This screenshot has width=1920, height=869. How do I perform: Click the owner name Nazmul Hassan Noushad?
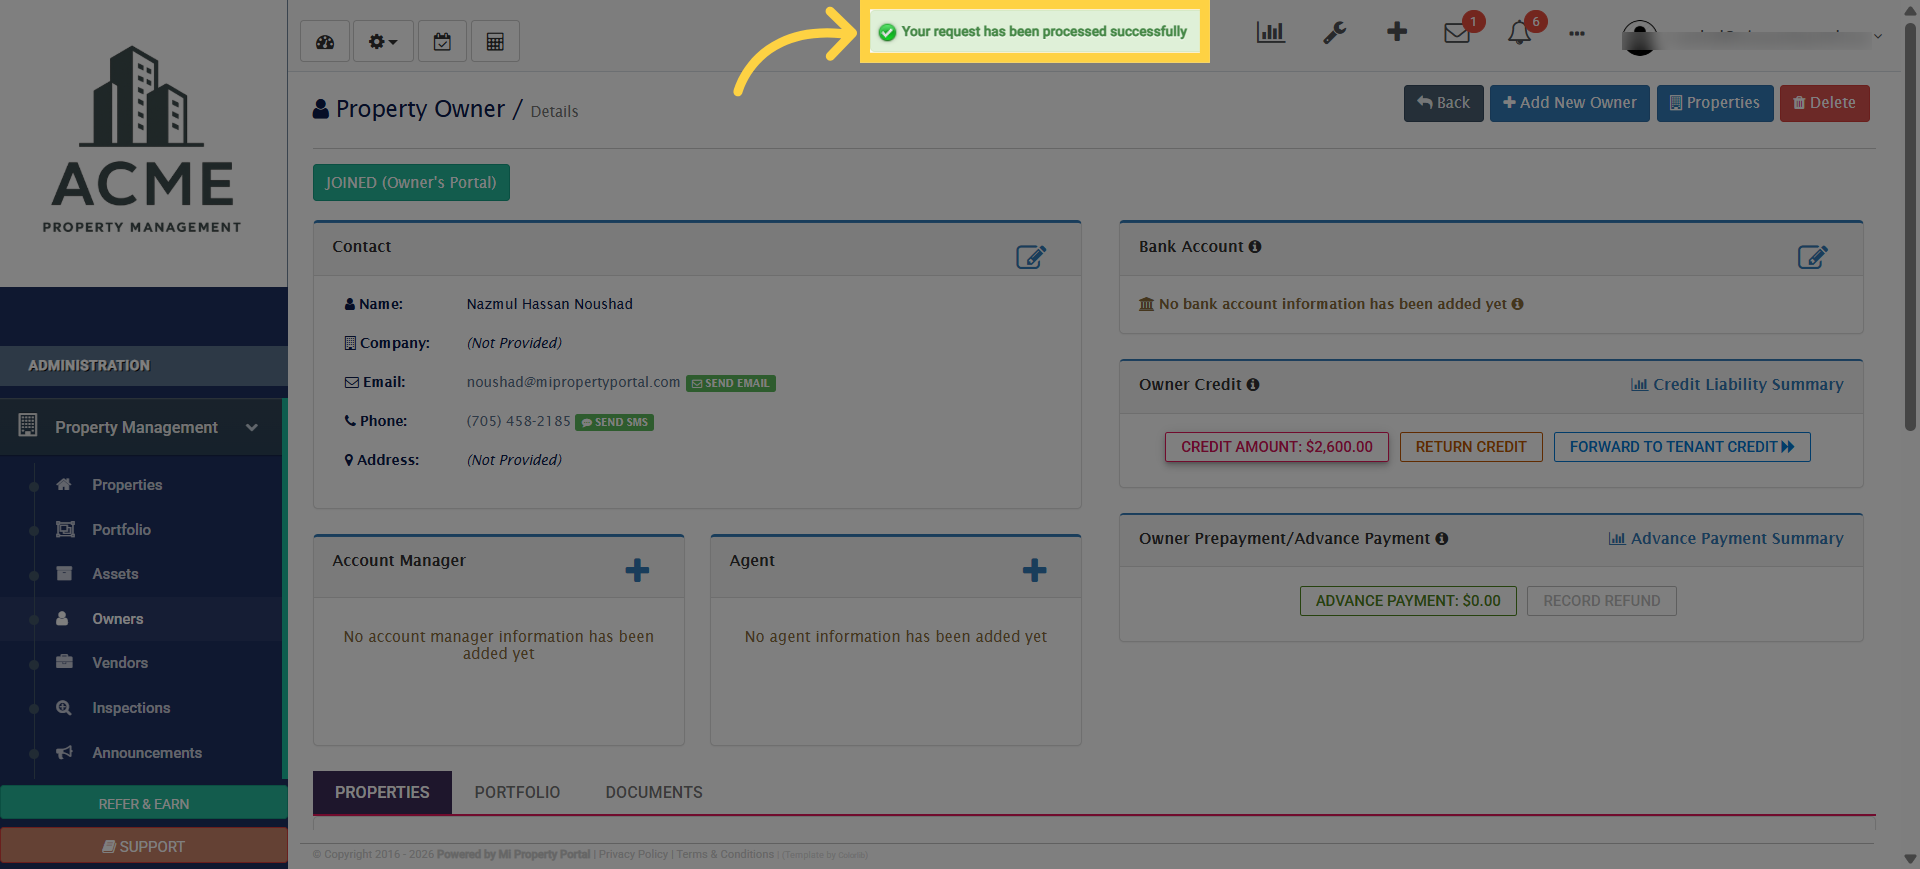pyautogui.click(x=549, y=304)
